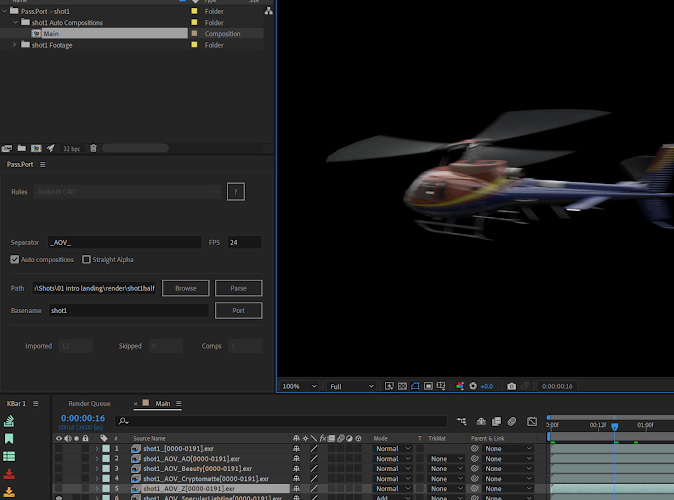Click the red download KBar icon
This screenshot has width=674, height=500.
click(x=9, y=474)
